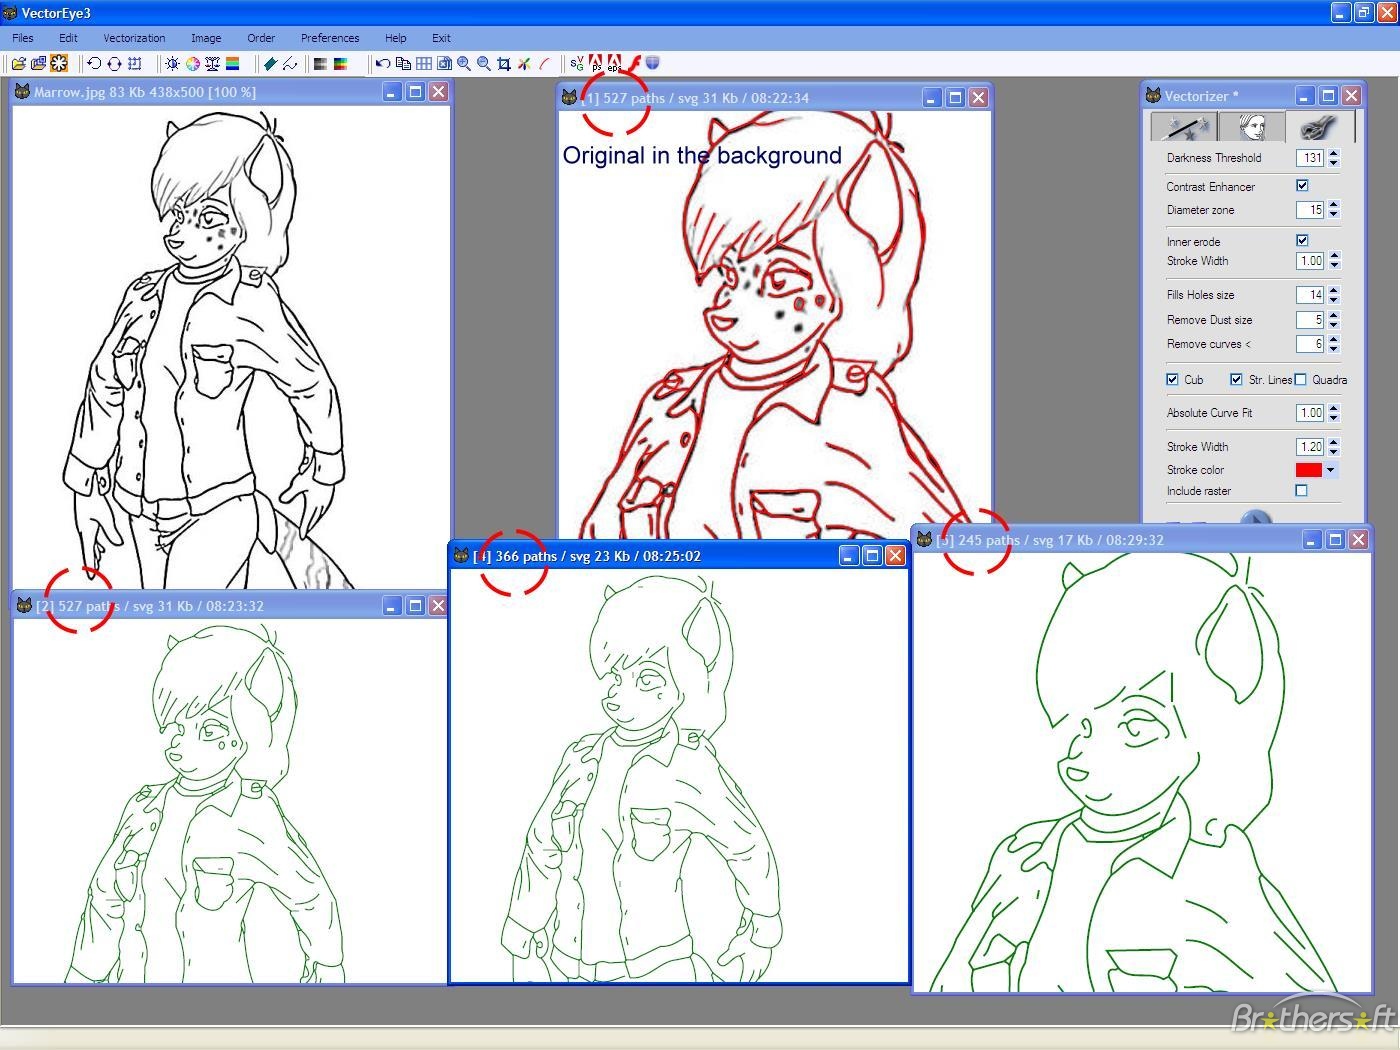Open the color wheel adjustment icon
The height and width of the screenshot is (1050, 1400).
(x=193, y=64)
